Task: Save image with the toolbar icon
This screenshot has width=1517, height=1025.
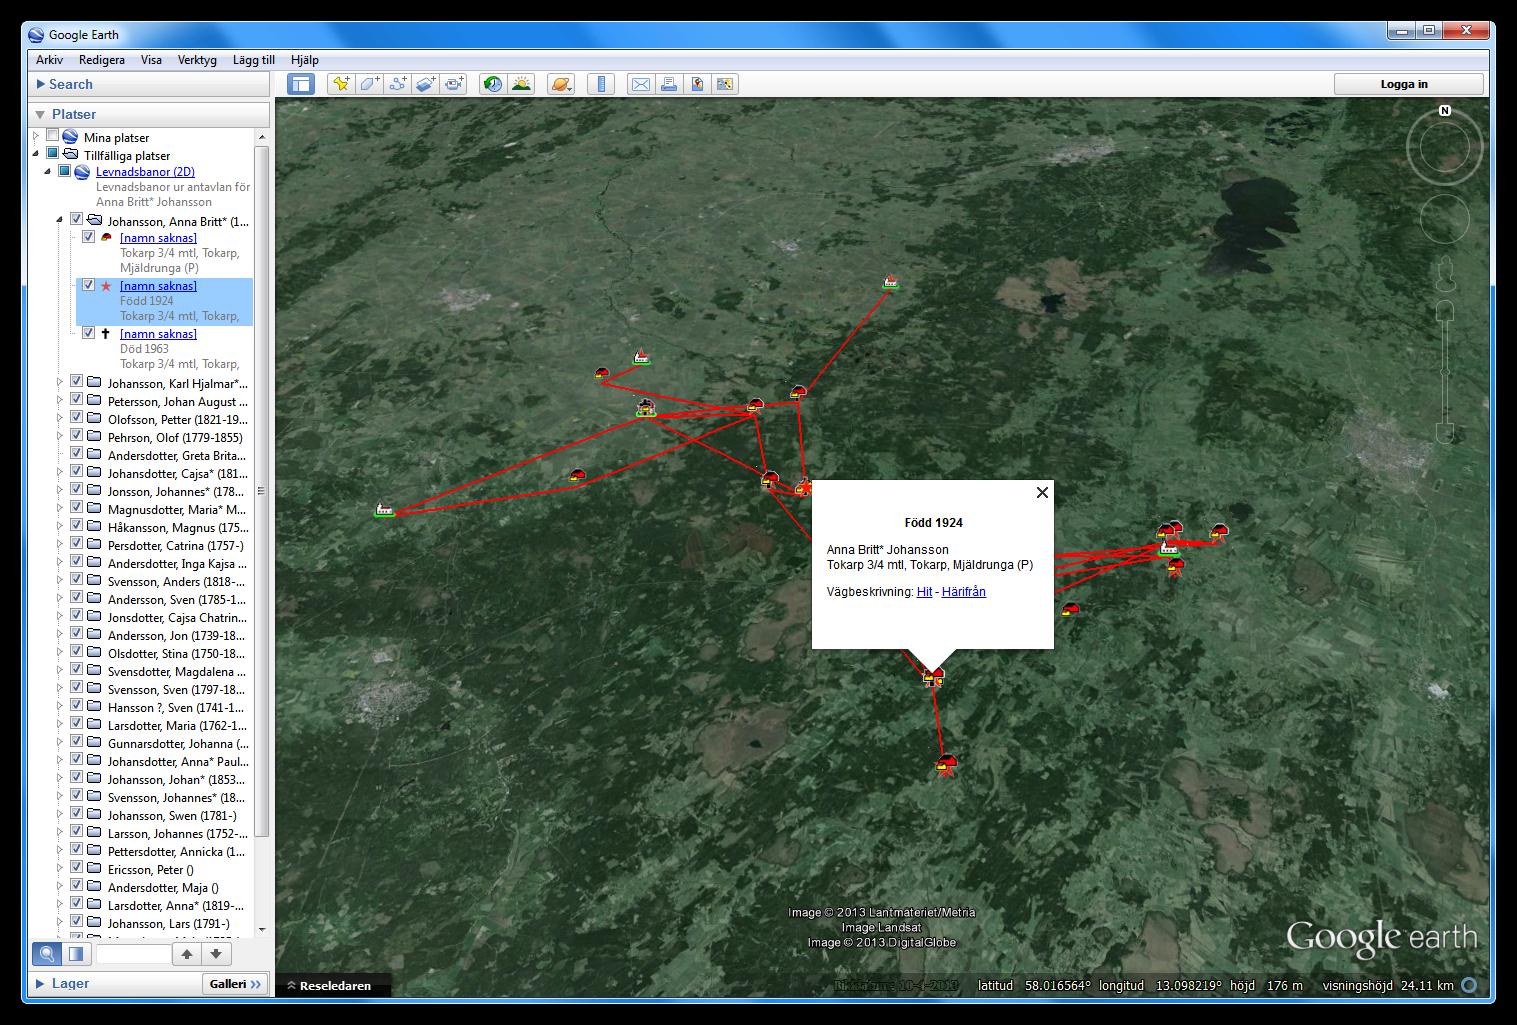Action: click(x=697, y=84)
